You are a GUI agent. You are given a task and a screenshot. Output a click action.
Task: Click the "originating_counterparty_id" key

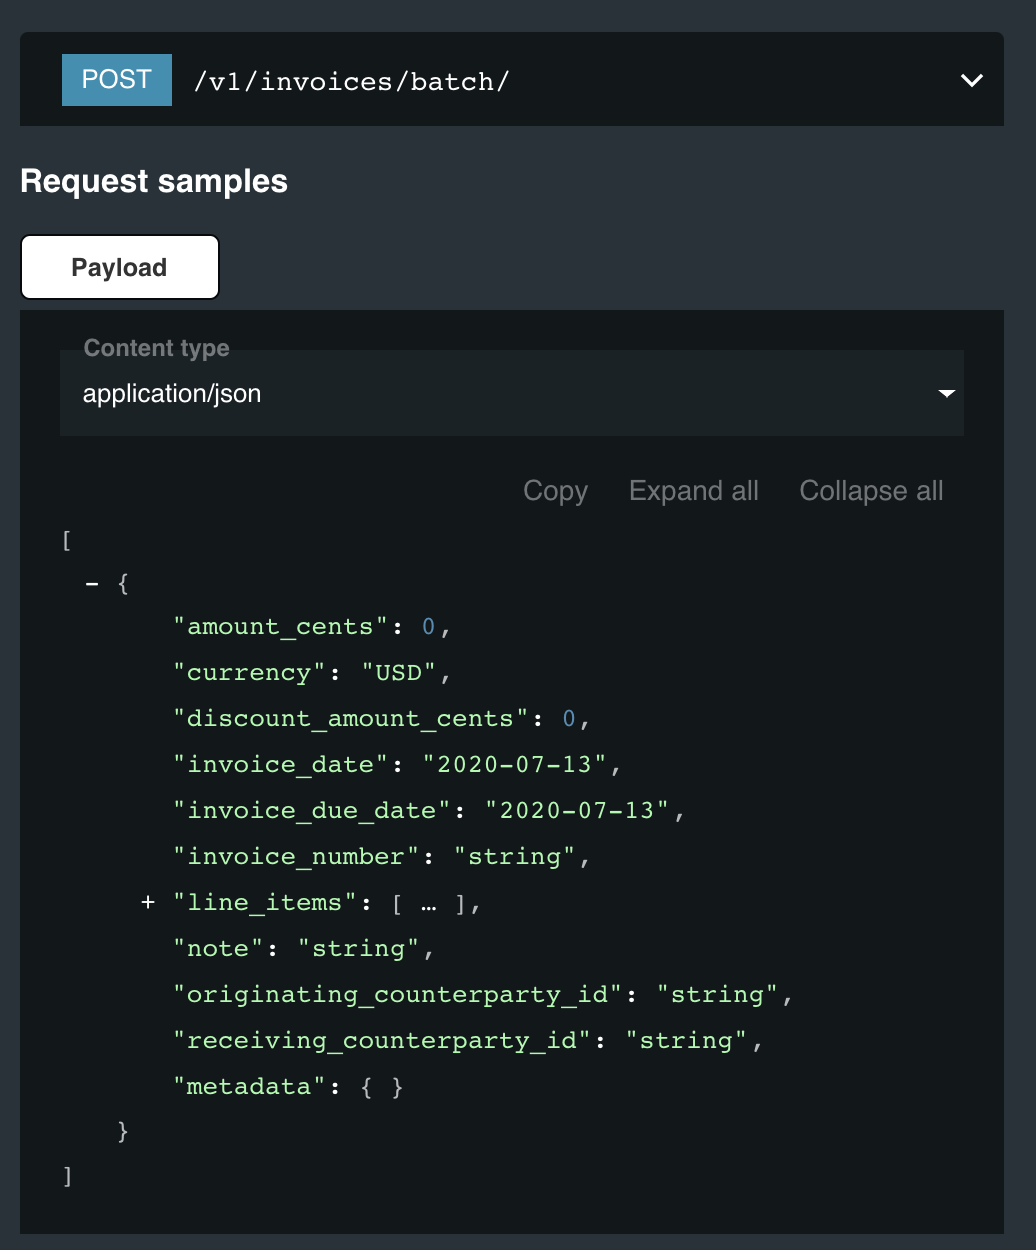(398, 995)
